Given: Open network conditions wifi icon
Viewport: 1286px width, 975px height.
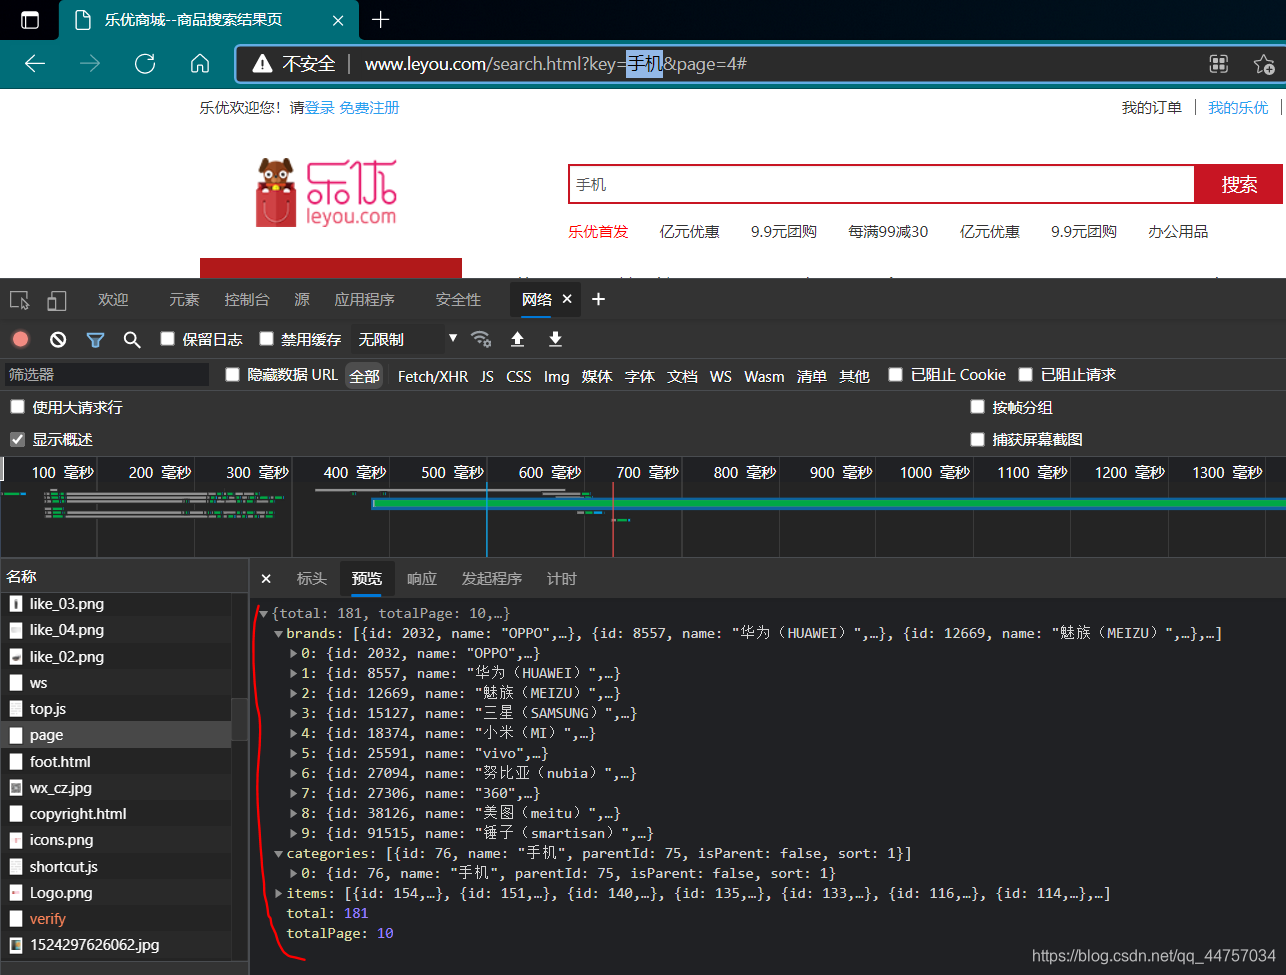Looking at the screenshot, I should (481, 339).
